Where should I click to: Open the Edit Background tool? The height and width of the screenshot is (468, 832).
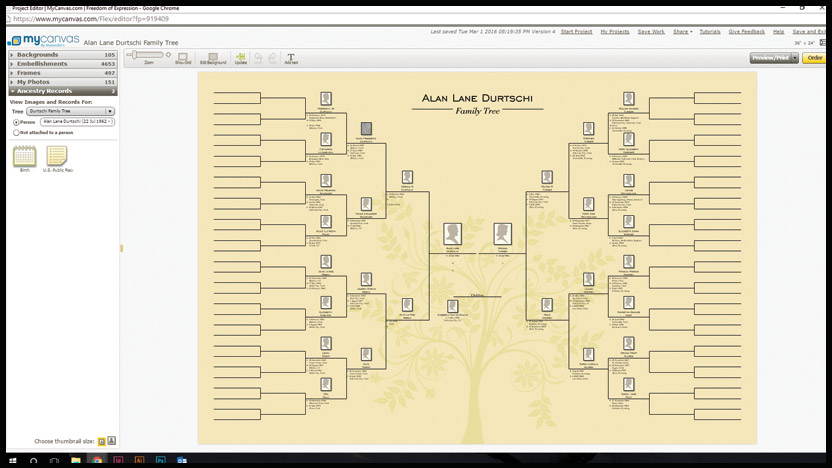coord(213,58)
